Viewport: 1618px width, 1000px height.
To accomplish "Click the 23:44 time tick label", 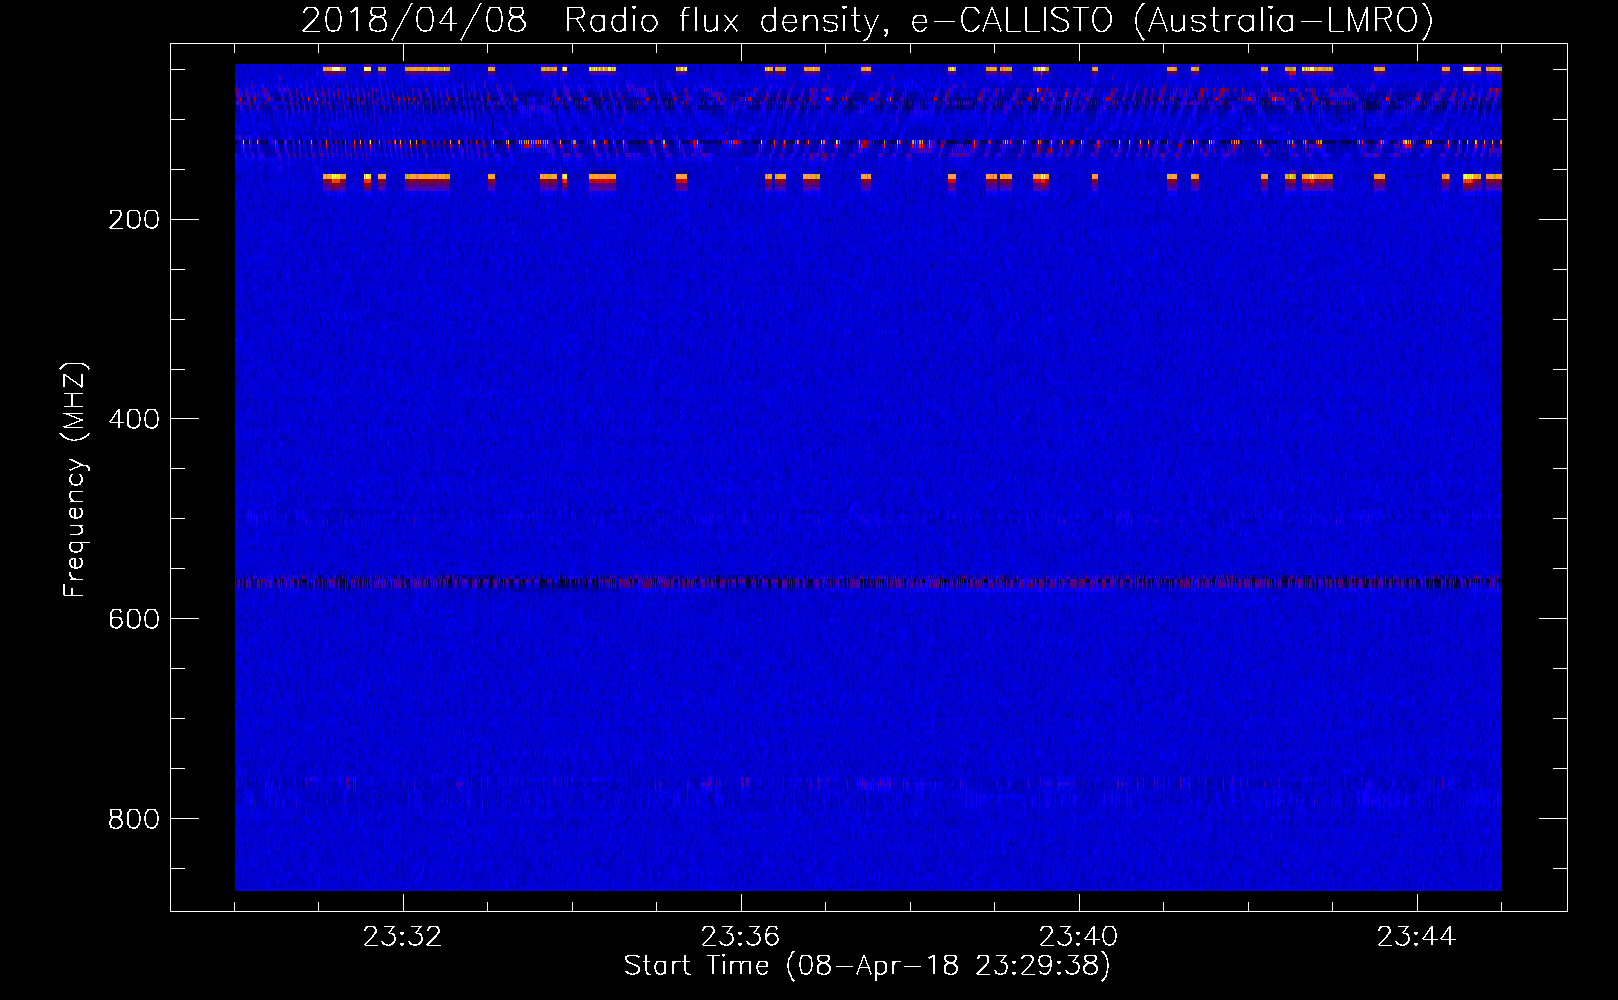I will pyautogui.click(x=1416, y=937).
